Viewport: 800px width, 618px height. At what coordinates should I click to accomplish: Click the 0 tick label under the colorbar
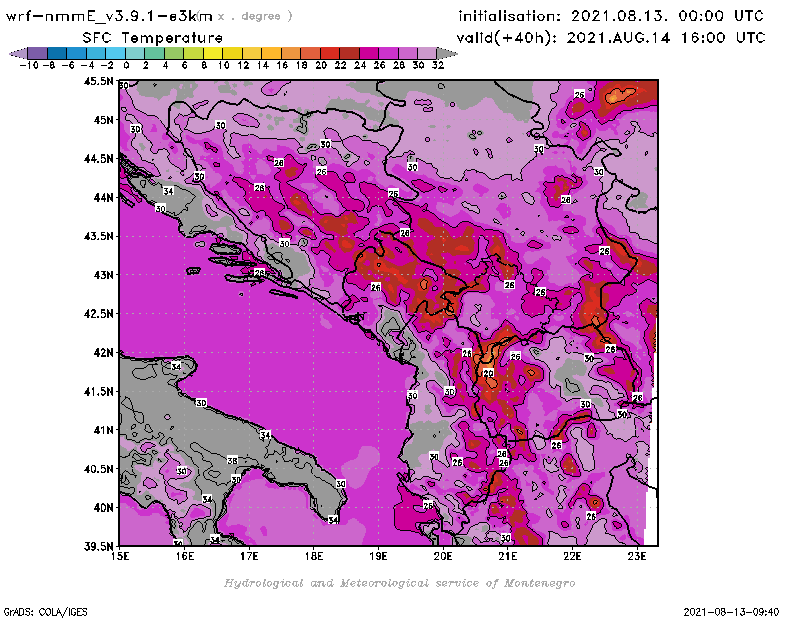126,65
